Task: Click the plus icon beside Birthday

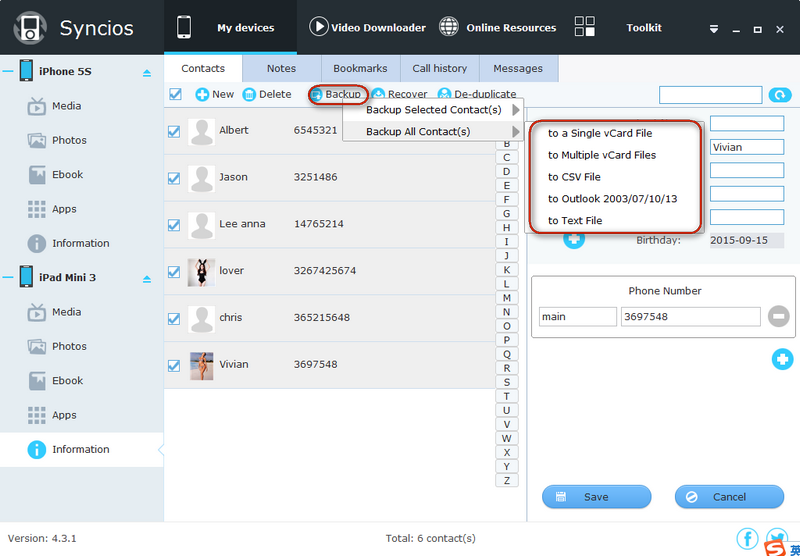Action: tap(574, 239)
